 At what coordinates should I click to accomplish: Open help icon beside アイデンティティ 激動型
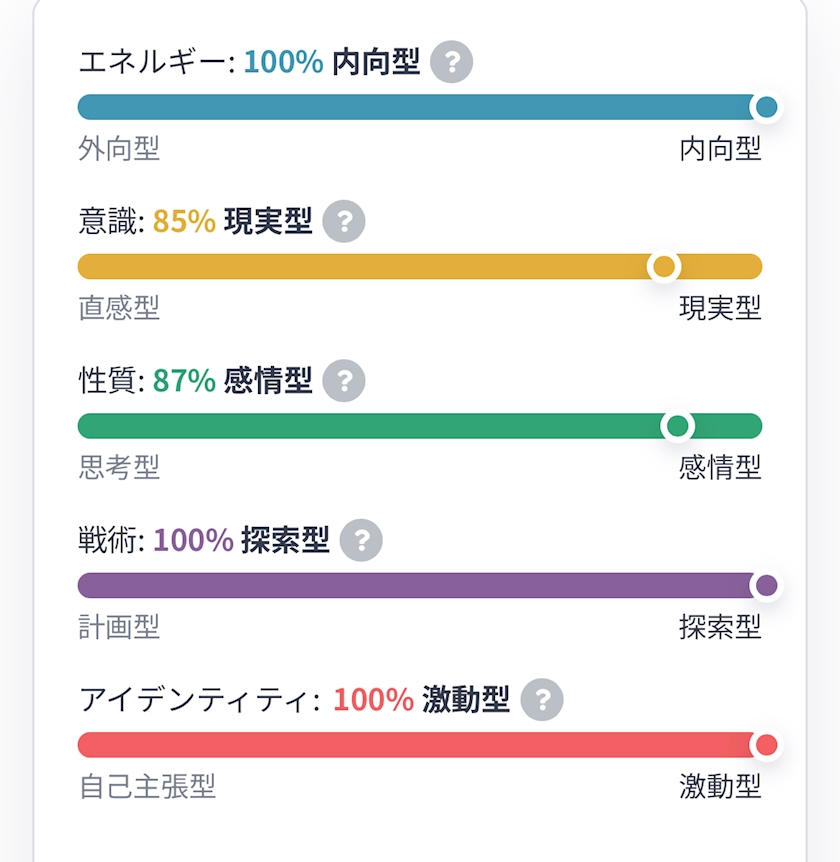click(x=542, y=699)
